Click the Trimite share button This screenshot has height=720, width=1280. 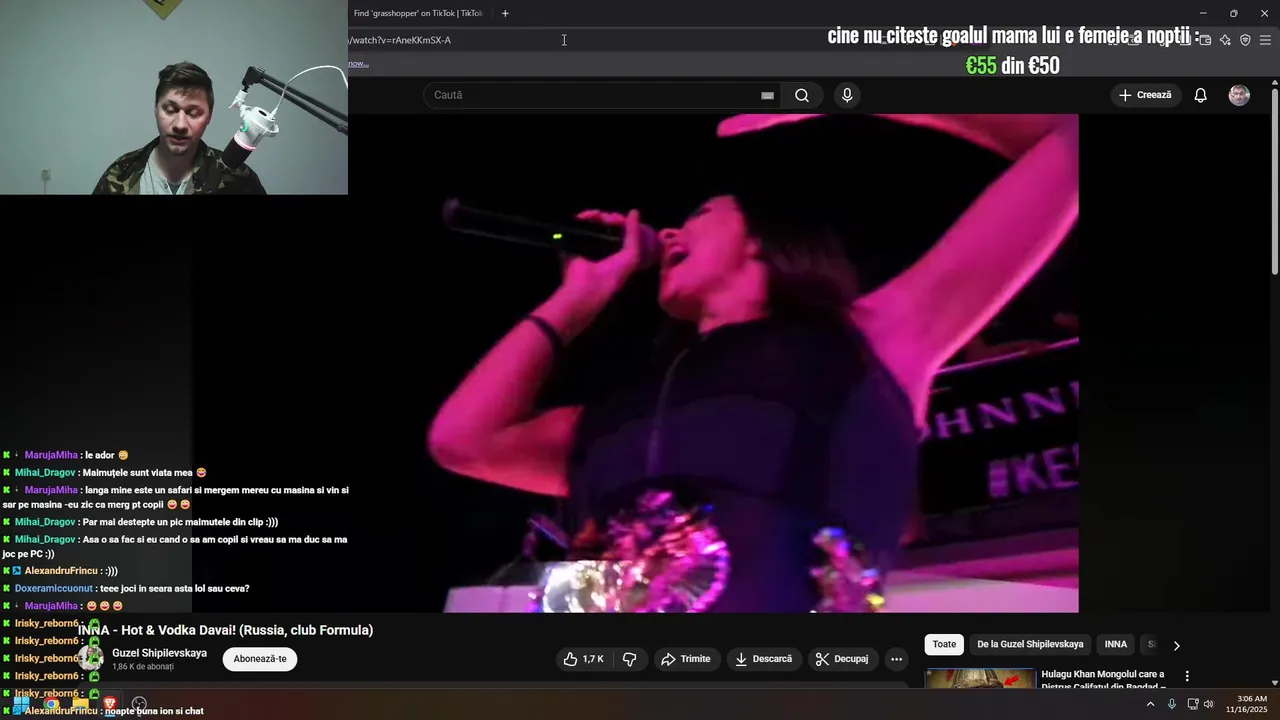(687, 659)
